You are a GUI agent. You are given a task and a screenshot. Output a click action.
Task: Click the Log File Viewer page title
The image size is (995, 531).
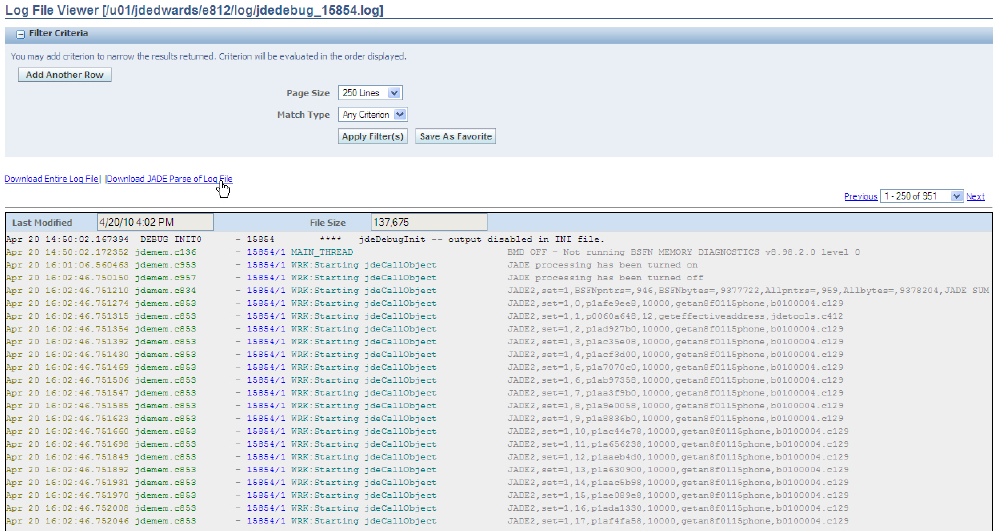[193, 9]
